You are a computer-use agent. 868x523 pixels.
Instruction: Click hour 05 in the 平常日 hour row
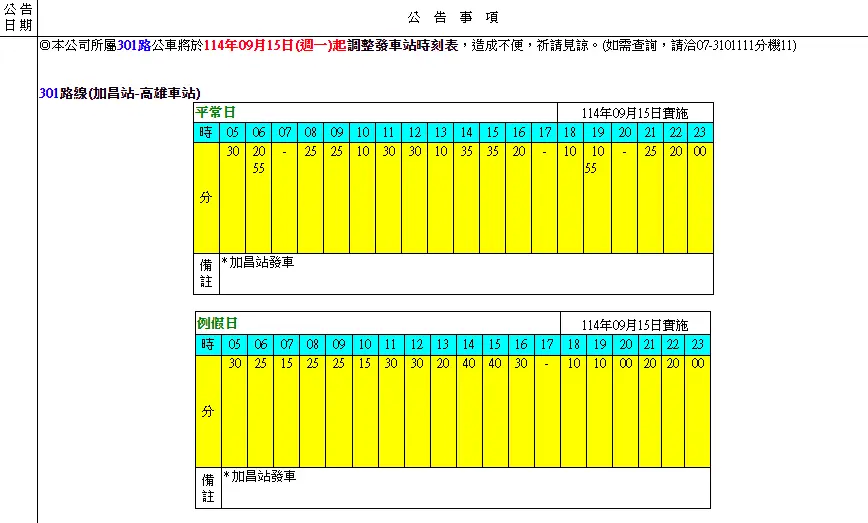point(233,133)
